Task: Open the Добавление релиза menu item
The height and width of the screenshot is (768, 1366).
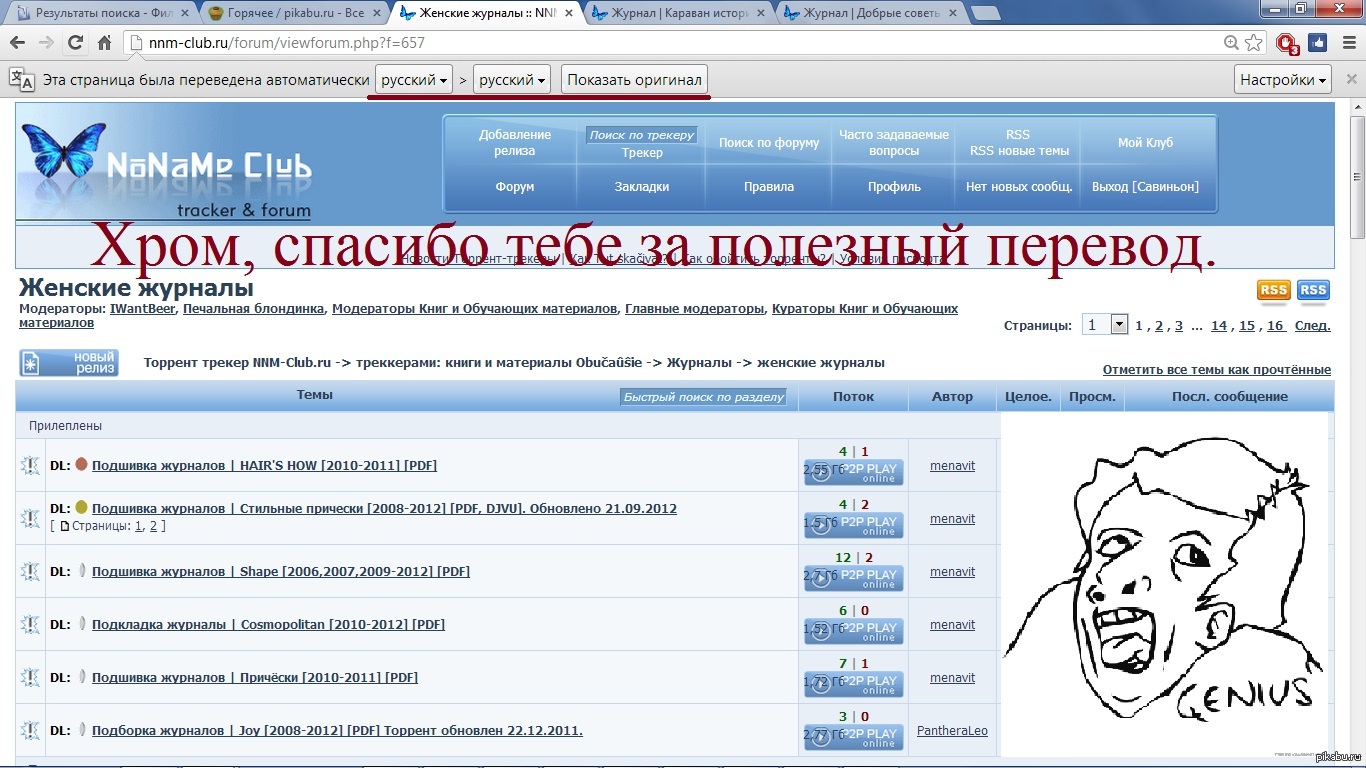Action: point(515,143)
